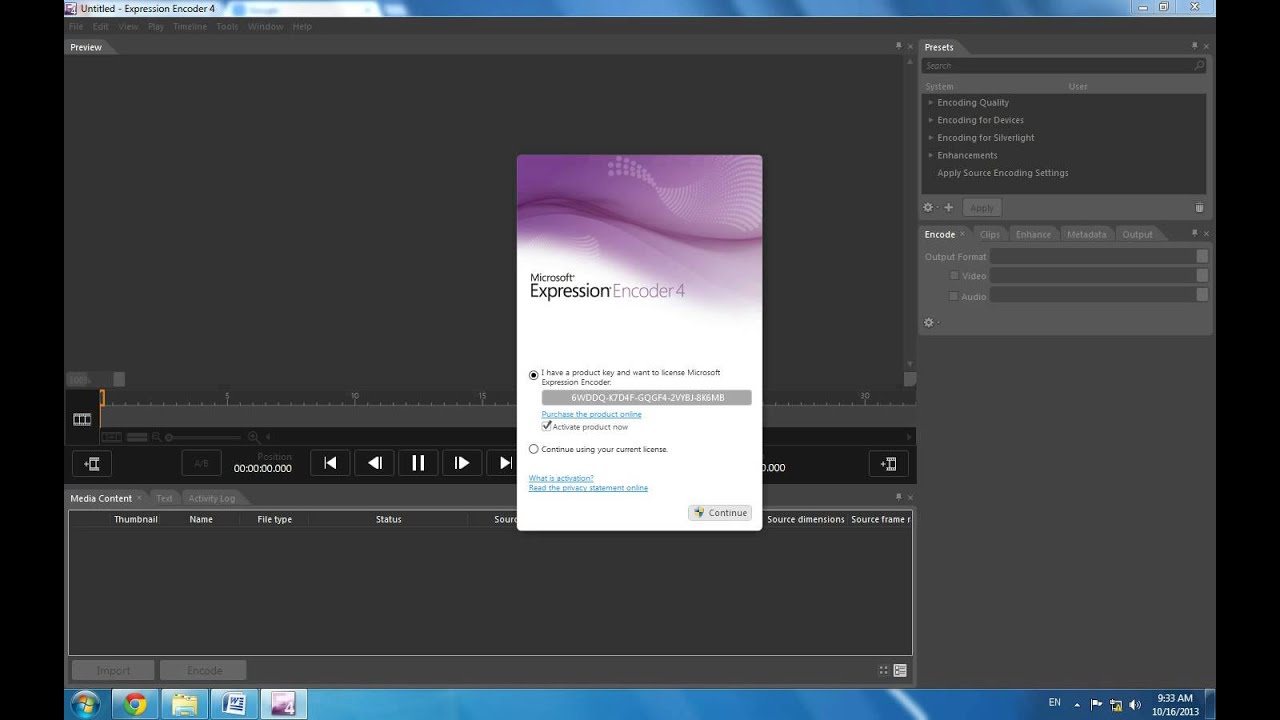This screenshot has width=1280, height=720.
Task: Select the product key radio option
Action: click(533, 375)
